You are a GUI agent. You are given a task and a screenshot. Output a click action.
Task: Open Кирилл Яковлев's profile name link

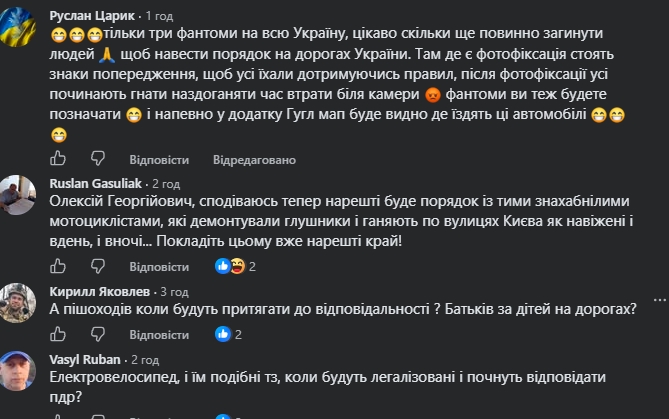[x=100, y=291]
